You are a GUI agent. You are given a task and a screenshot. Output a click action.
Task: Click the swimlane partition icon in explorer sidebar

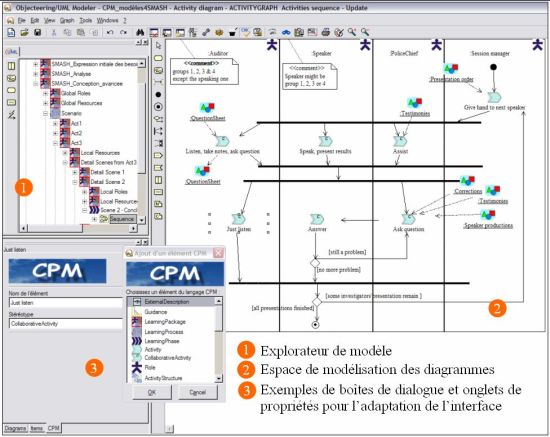[x=12, y=66]
